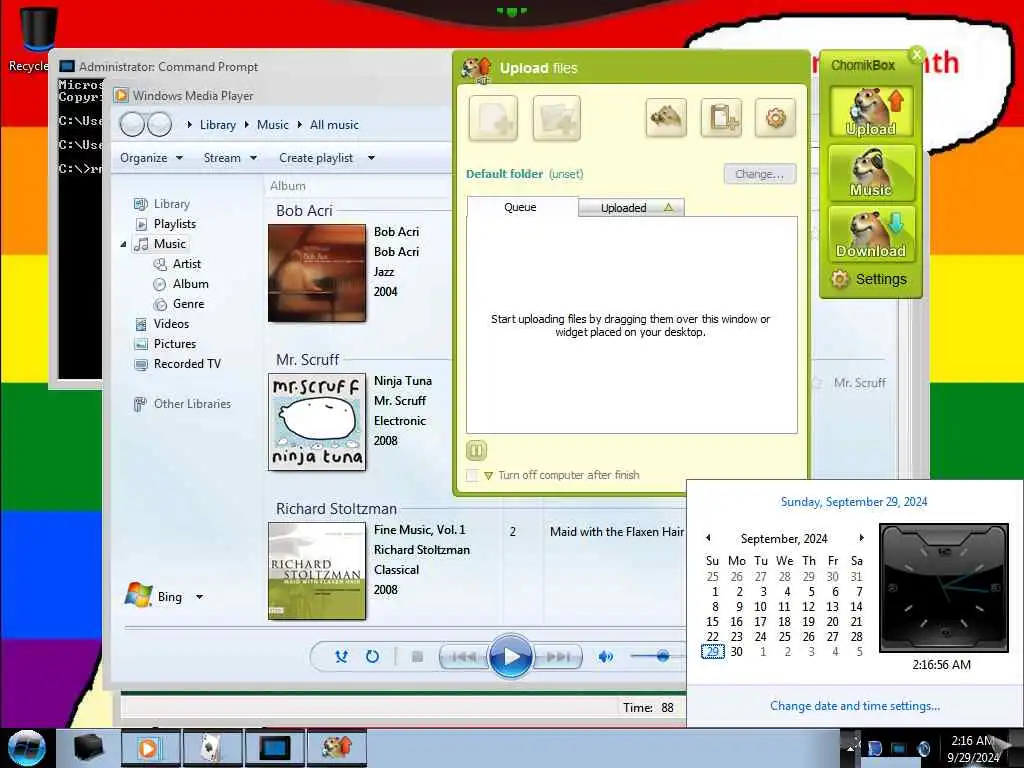1024x768 pixels.
Task: Click the forward navigation button in Media Player
Action: [159, 124]
